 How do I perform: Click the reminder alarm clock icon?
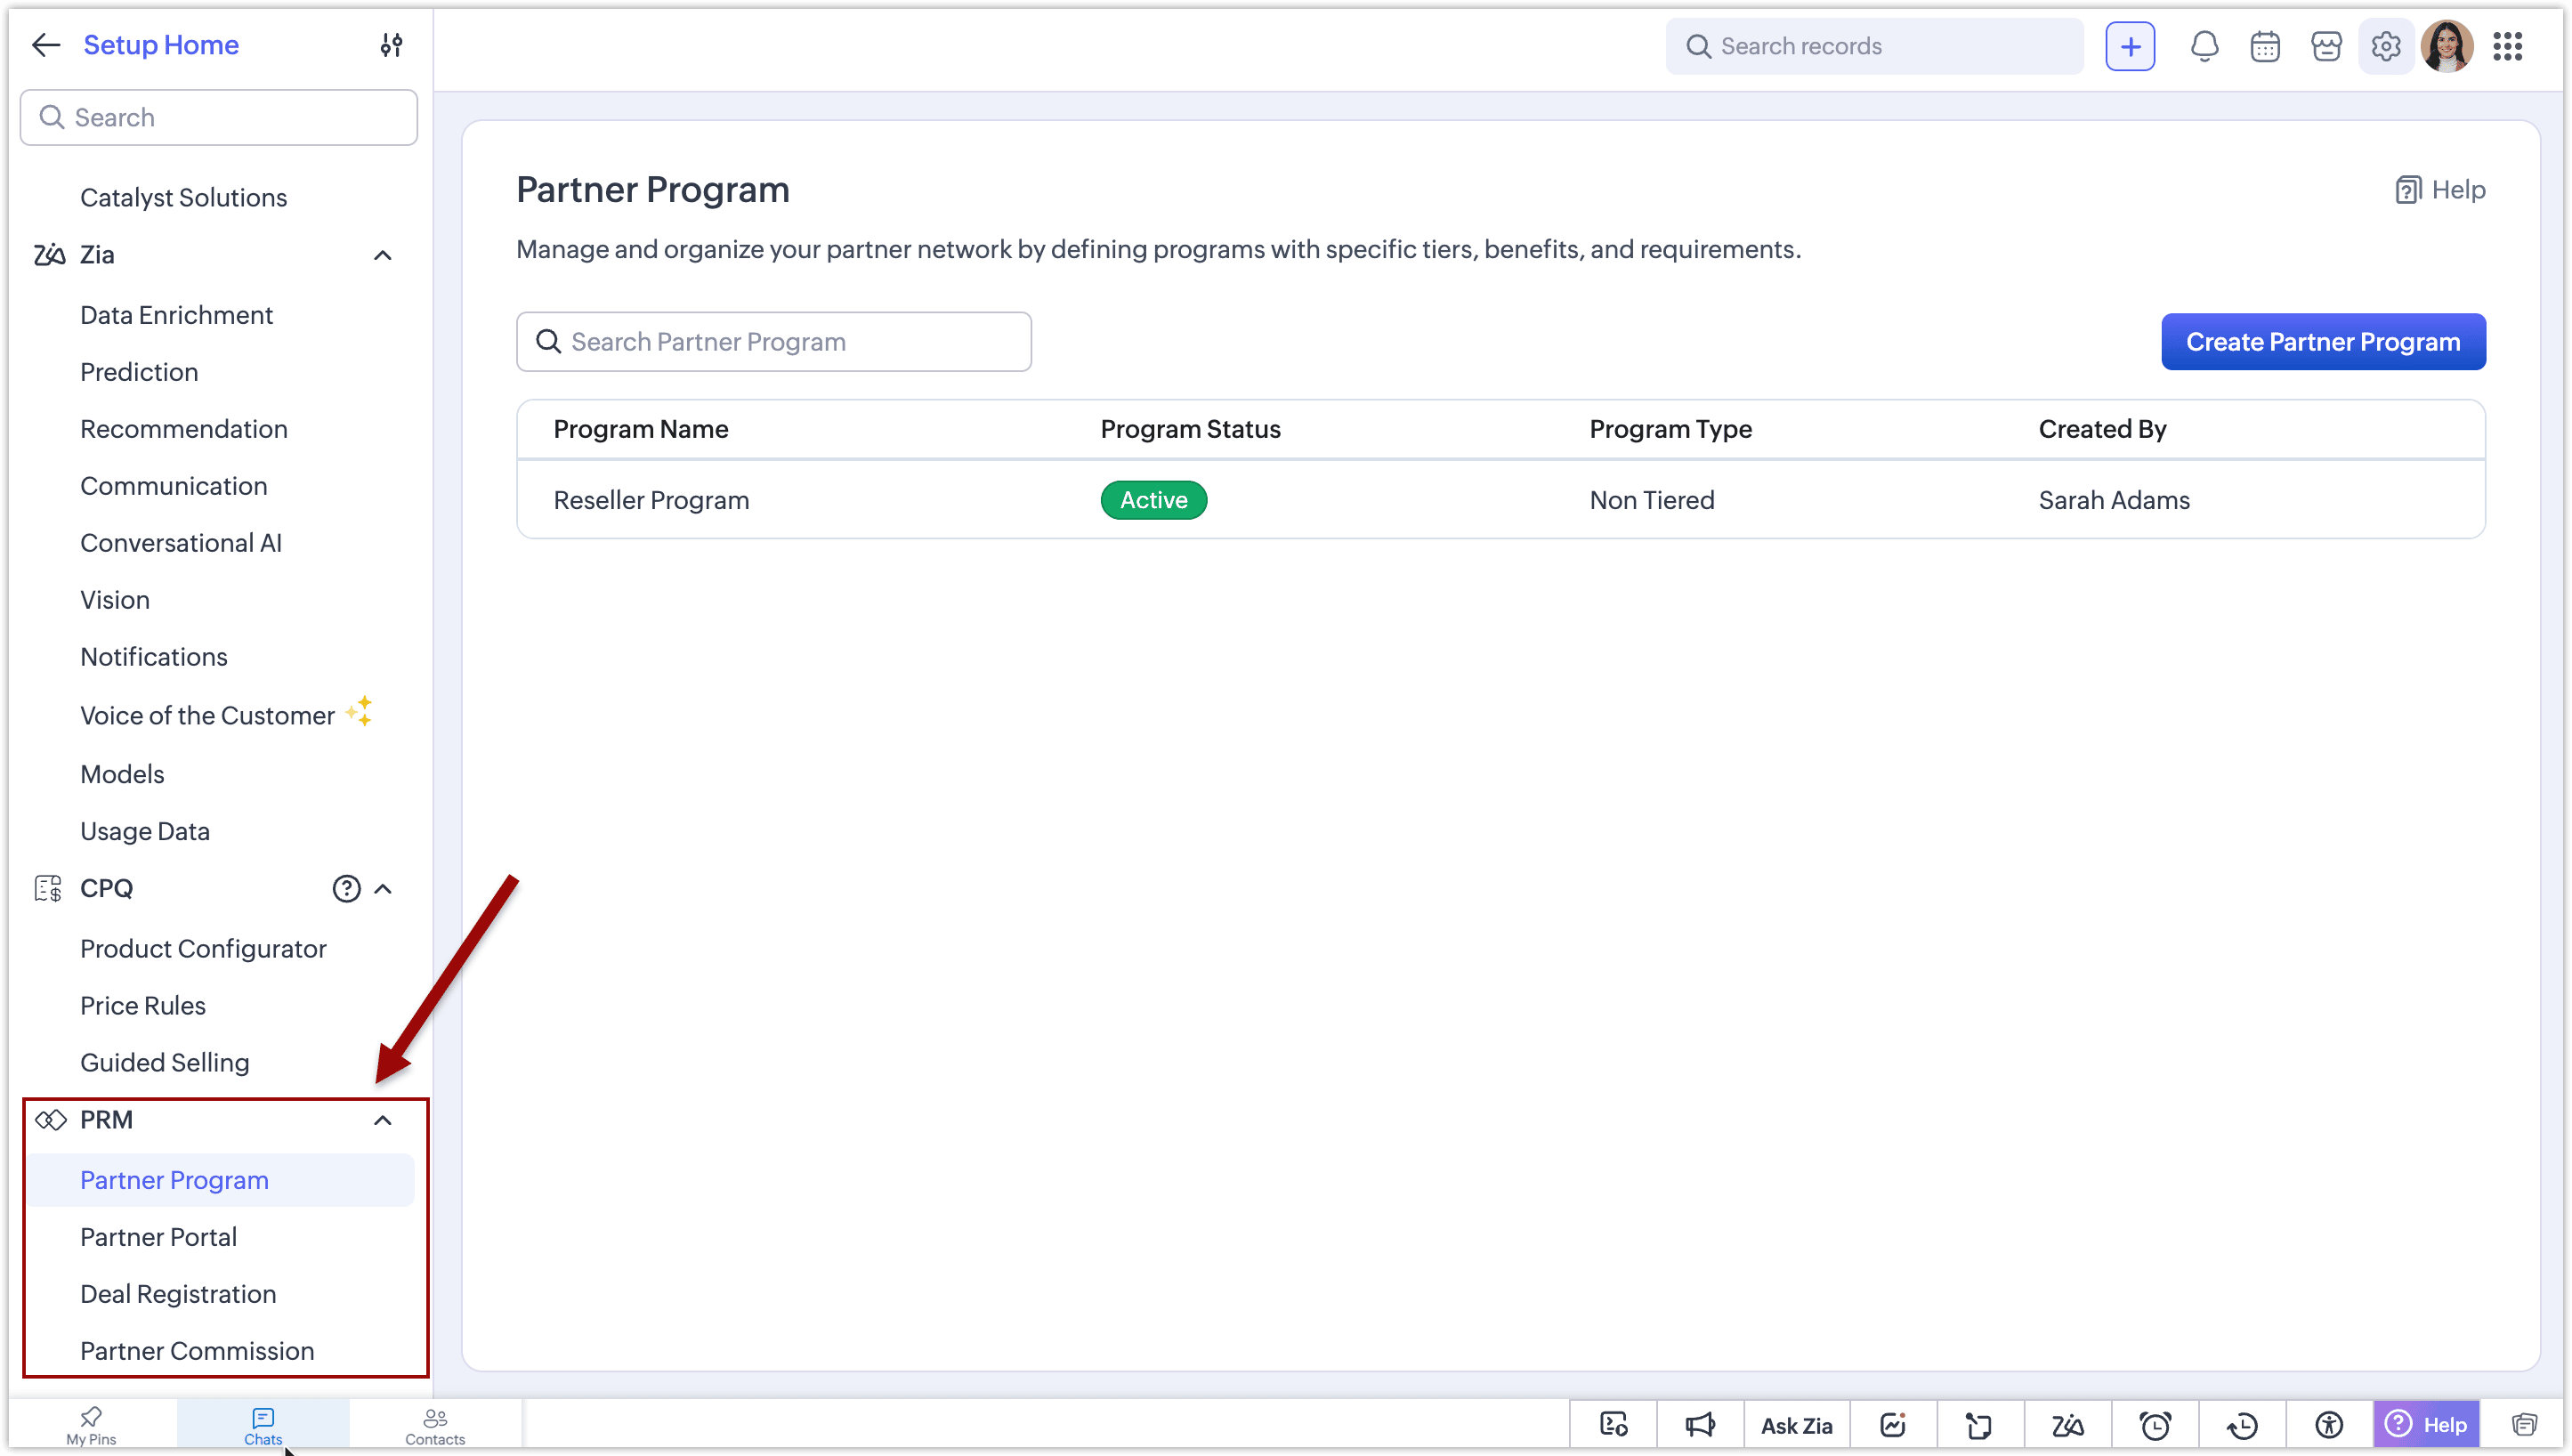[x=2155, y=1424]
